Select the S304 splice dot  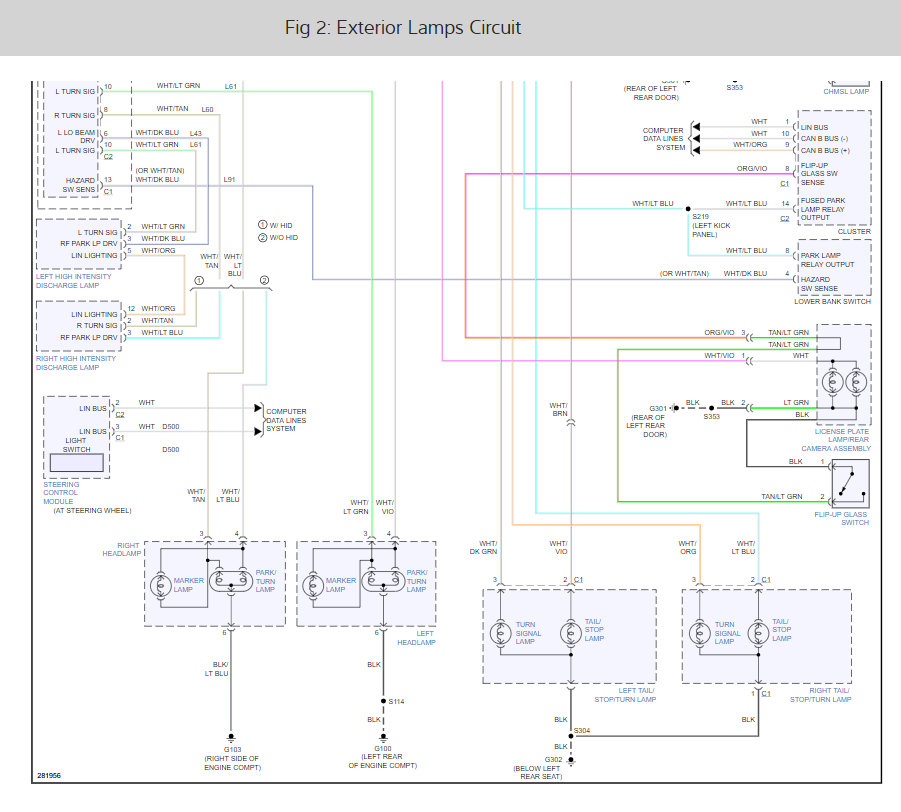pos(571,736)
